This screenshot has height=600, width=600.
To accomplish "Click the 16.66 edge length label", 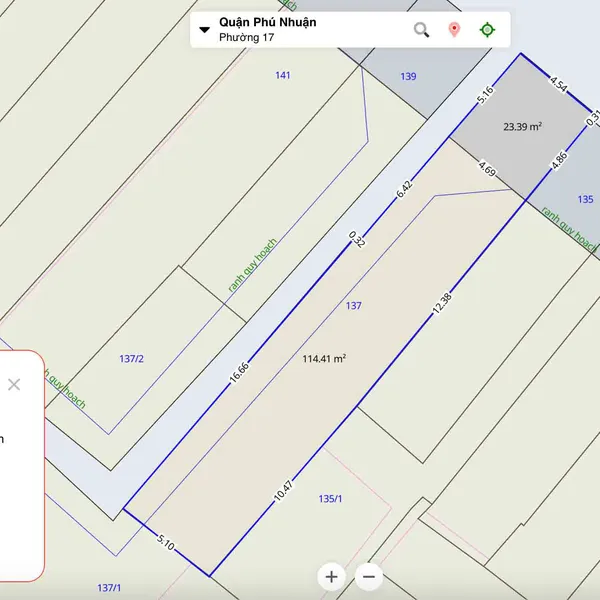I will pos(238,373).
